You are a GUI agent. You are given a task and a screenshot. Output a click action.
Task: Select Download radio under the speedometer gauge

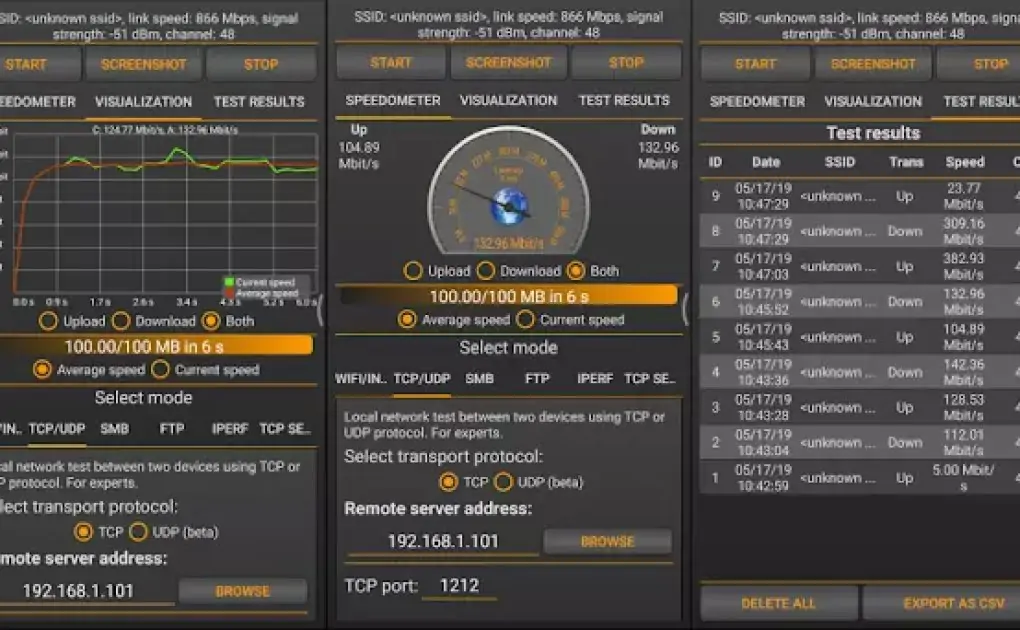[x=485, y=270]
